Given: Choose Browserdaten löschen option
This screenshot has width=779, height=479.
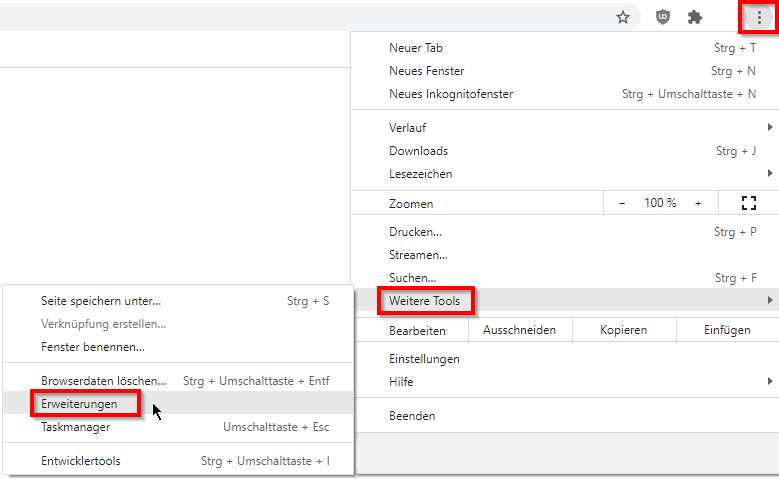Looking at the screenshot, I should tap(103, 381).
